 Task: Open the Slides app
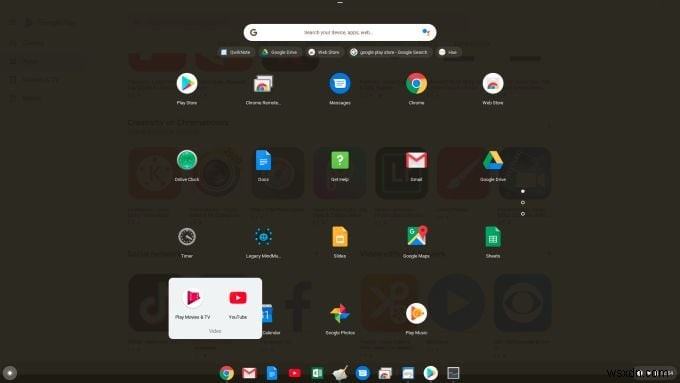pos(340,237)
